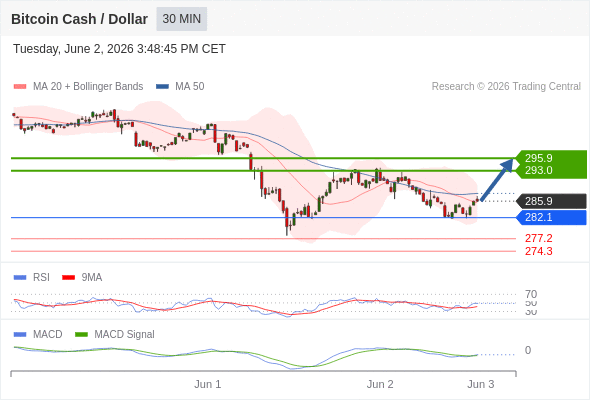Click the MACD zero level label
This screenshot has height=400, width=590.
click(528, 350)
